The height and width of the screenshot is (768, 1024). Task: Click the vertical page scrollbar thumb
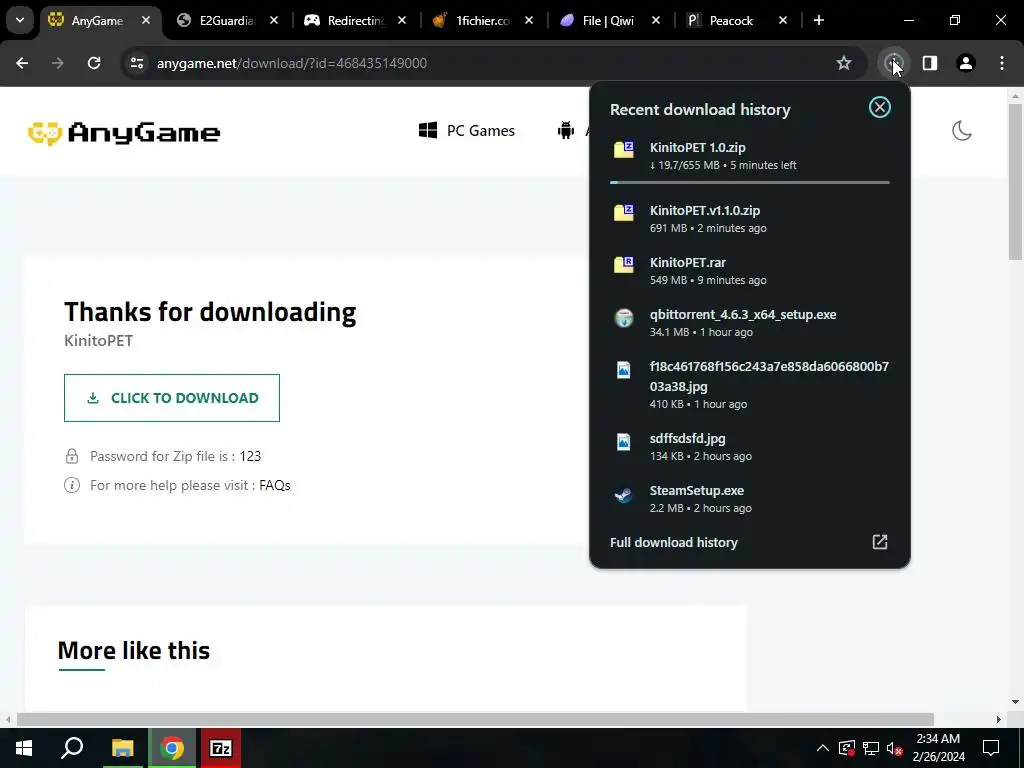[x=1015, y=182]
